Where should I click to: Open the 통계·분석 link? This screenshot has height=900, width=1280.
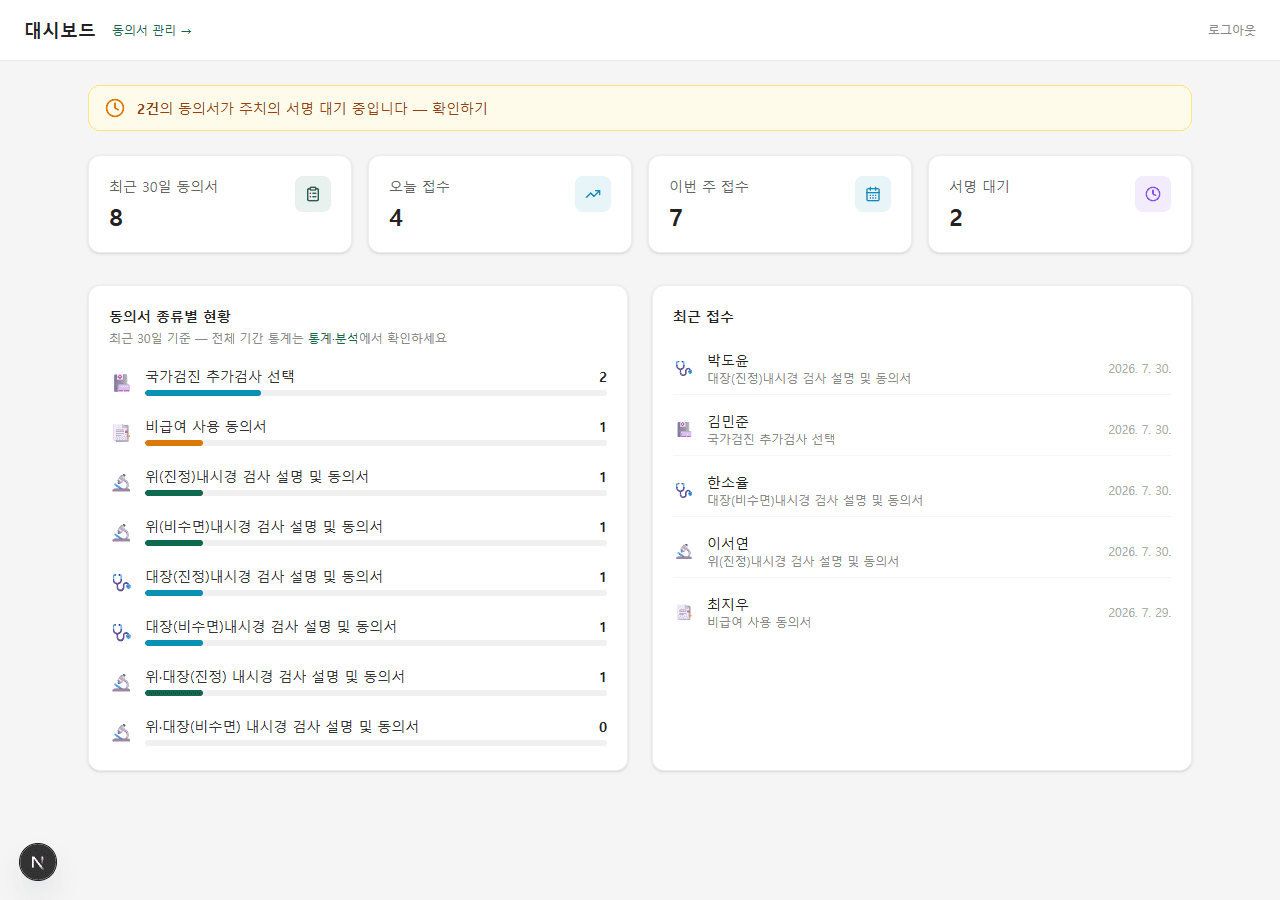point(333,338)
